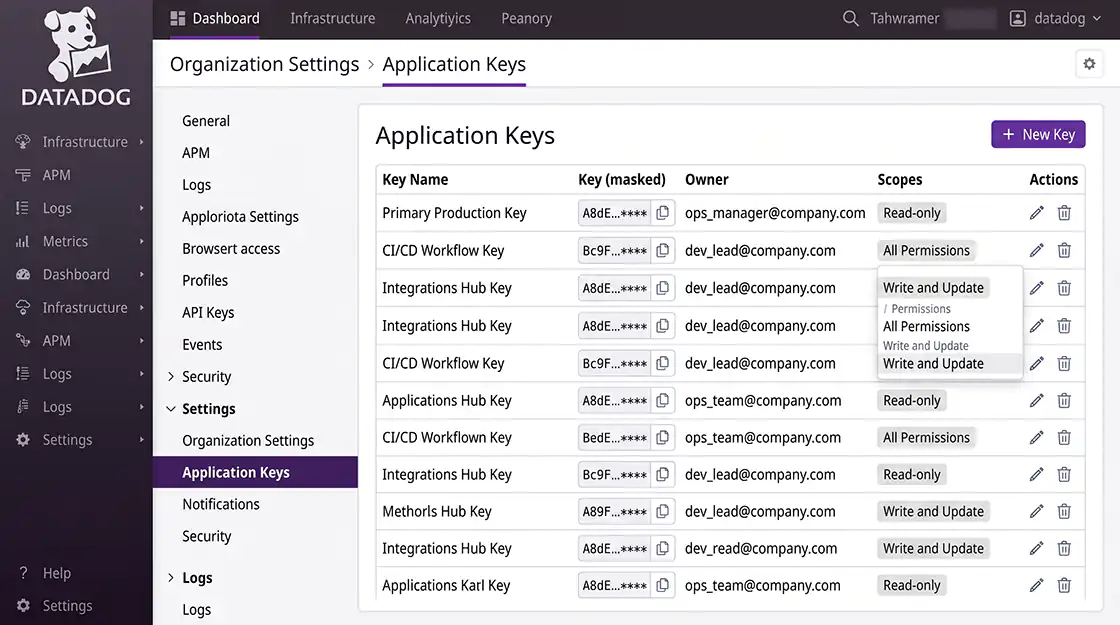Choose highlighted Write and Update option
This screenshot has width=1120, height=625.
pyautogui.click(x=949, y=364)
